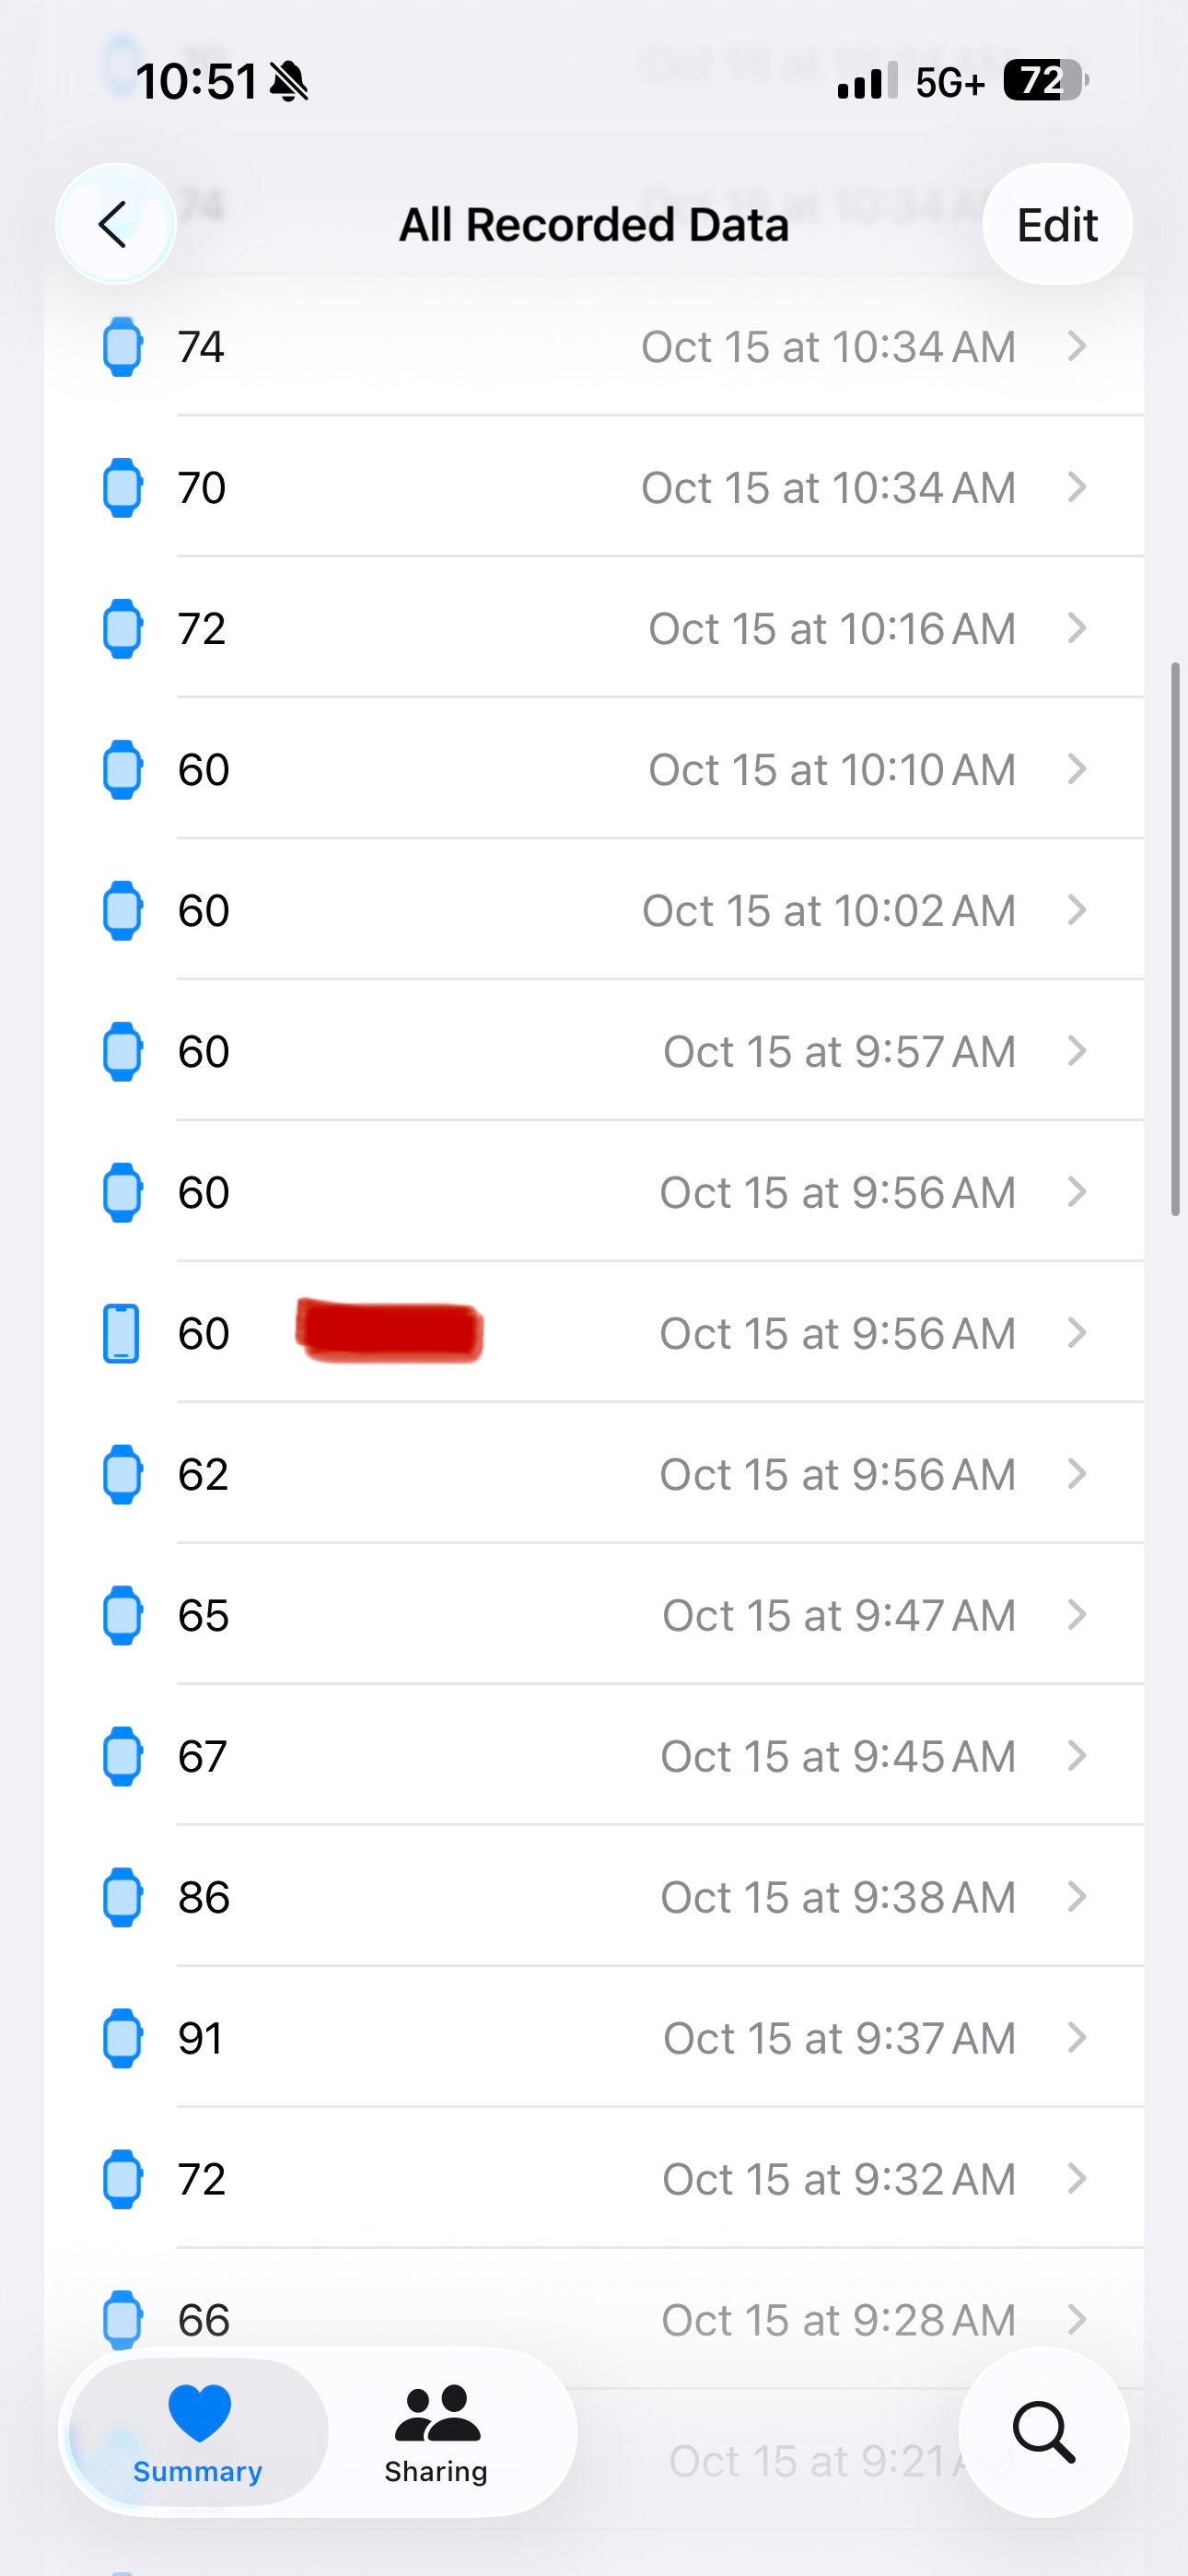Tap the blue heart Summary icon
The width and height of the screenshot is (1188, 2576).
point(199,2413)
